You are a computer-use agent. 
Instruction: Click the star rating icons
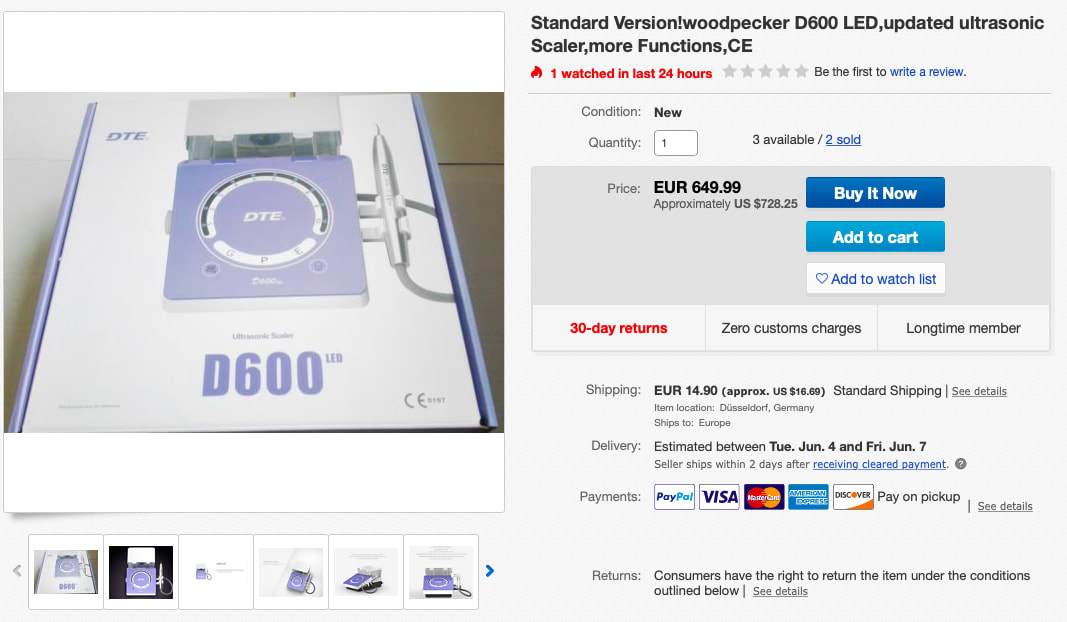pos(765,71)
